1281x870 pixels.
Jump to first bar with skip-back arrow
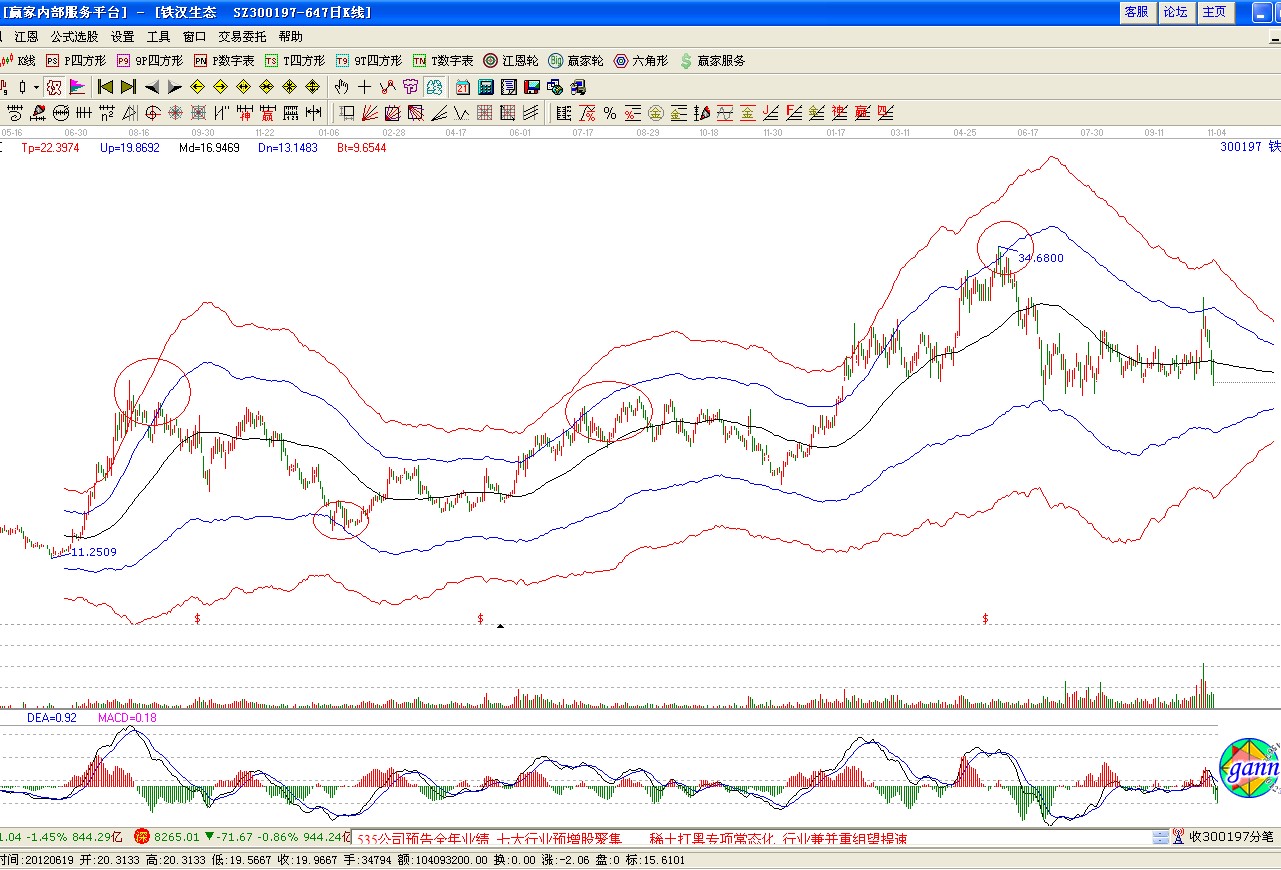(104, 87)
